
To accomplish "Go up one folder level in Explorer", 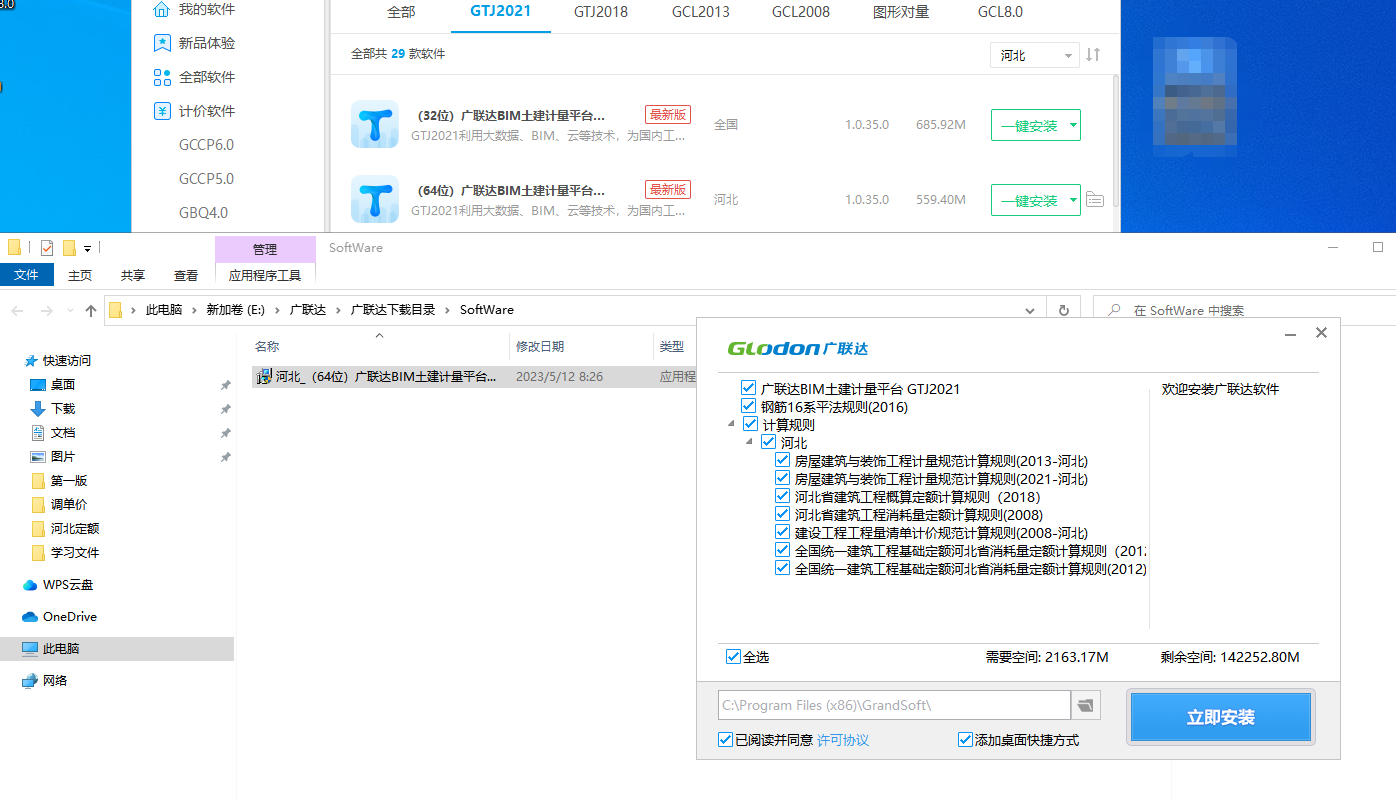I will (91, 311).
